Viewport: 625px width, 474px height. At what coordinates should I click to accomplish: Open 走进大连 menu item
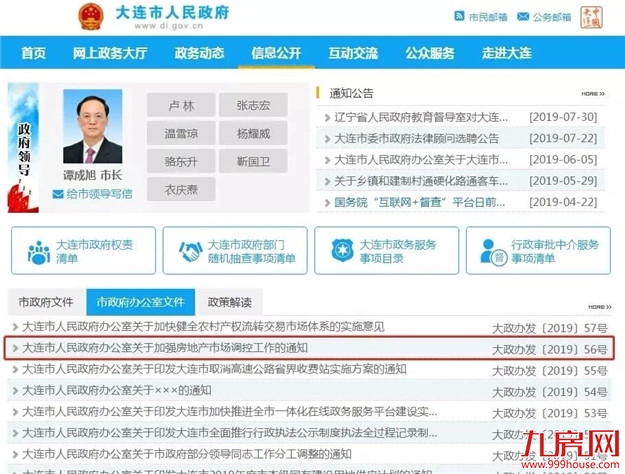(507, 53)
